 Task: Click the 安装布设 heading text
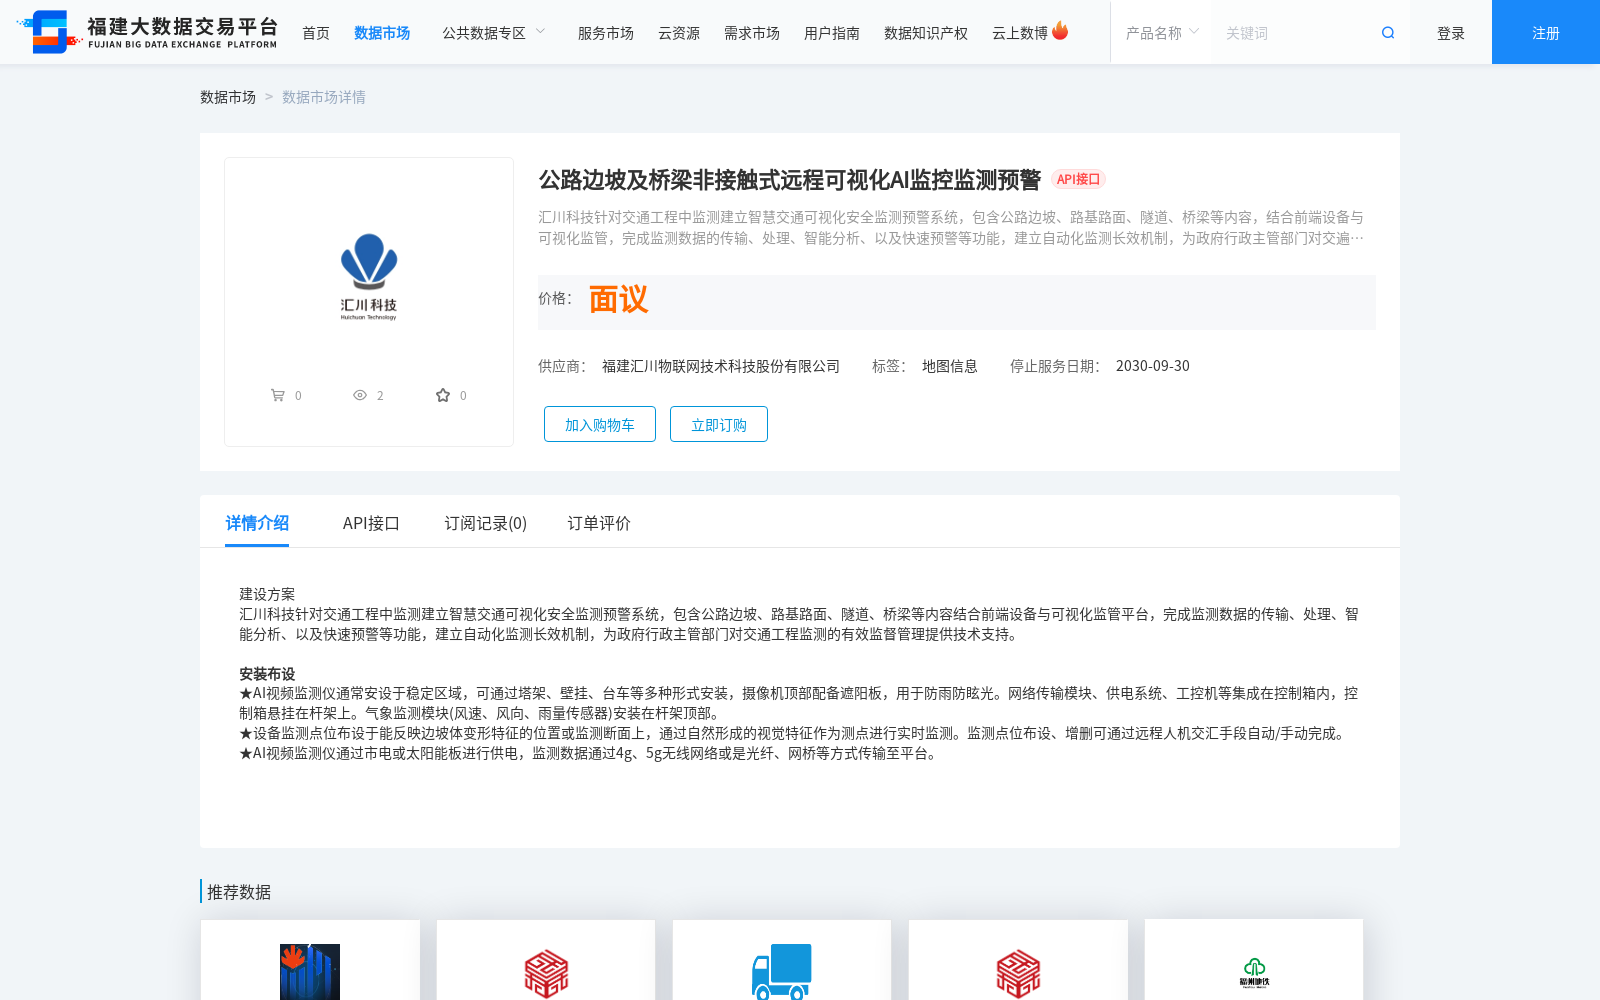(x=267, y=674)
